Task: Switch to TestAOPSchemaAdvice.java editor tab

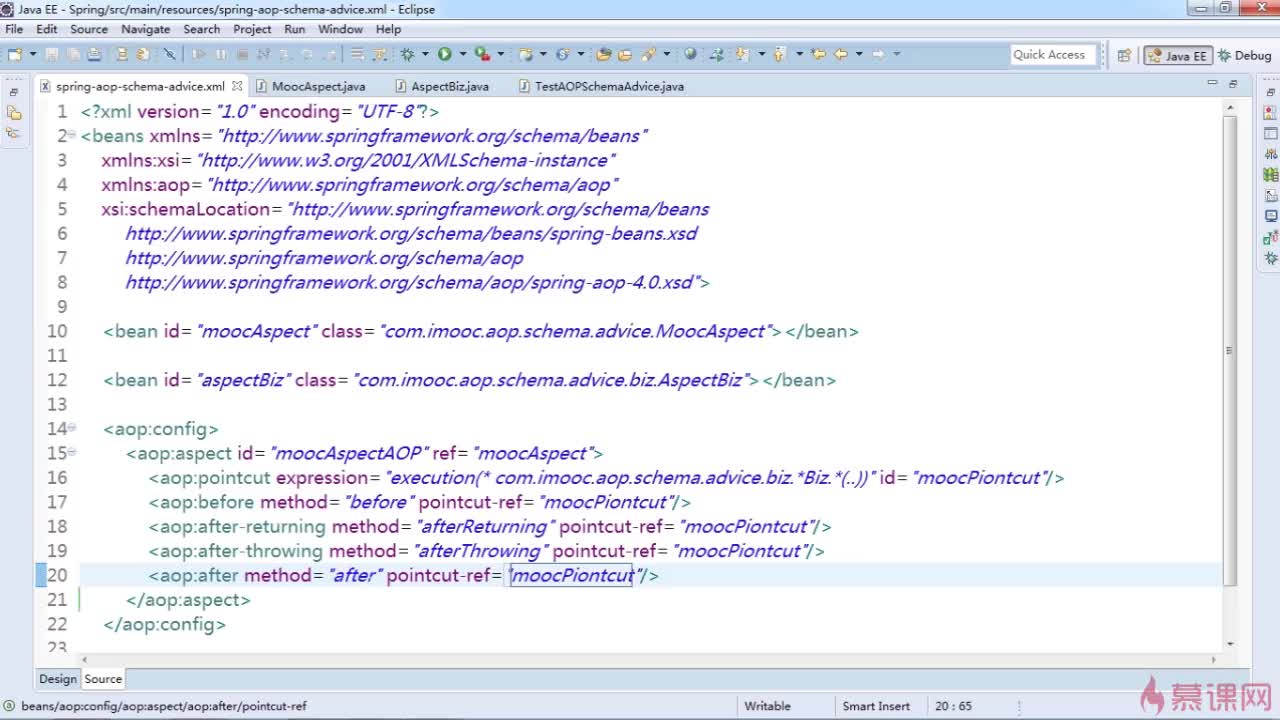Action: click(x=601, y=86)
